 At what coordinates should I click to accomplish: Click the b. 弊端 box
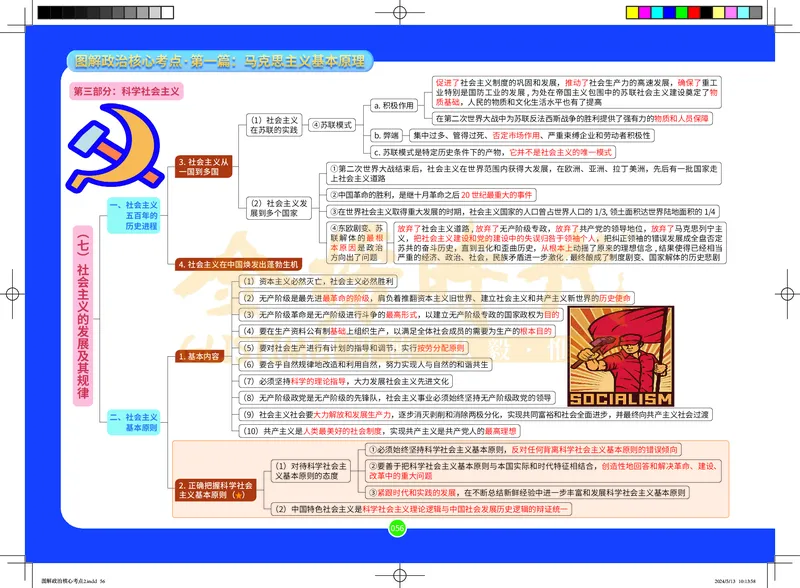tap(385, 135)
